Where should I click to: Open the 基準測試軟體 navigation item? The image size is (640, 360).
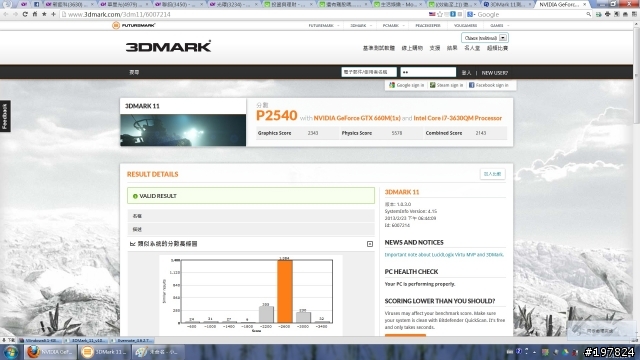click(379, 48)
